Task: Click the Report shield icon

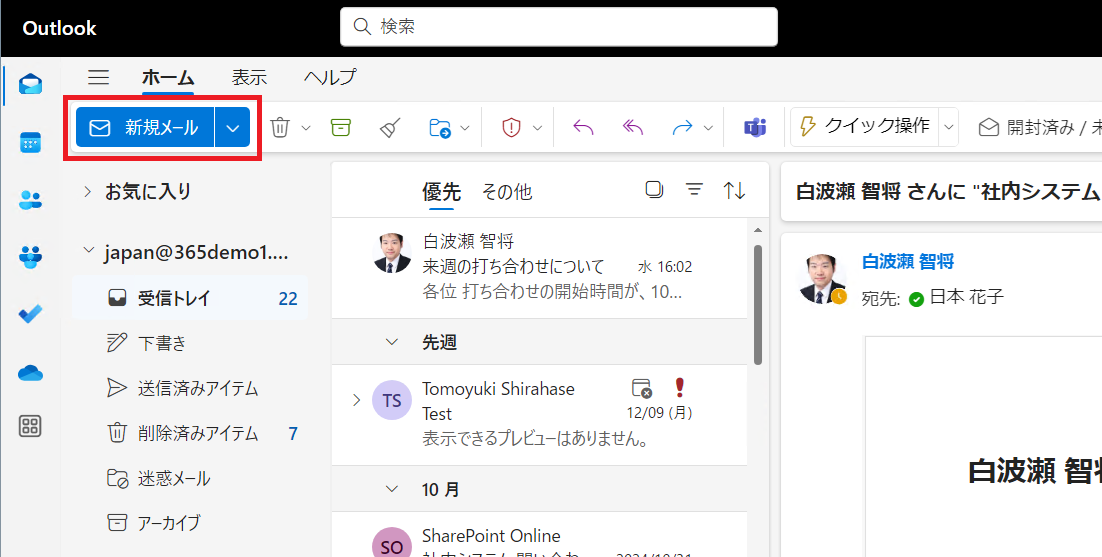Action: coord(511,127)
